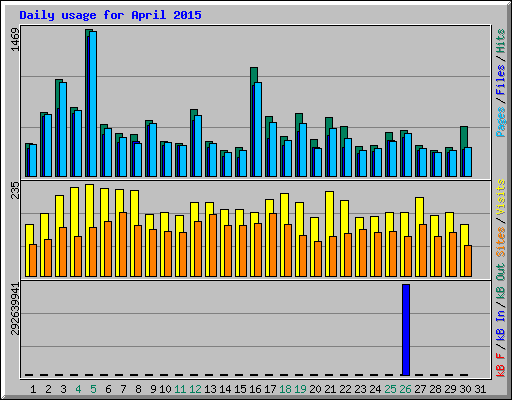512x400 pixels.
Task: Click the day 8 axis label
Action: click(x=138, y=389)
